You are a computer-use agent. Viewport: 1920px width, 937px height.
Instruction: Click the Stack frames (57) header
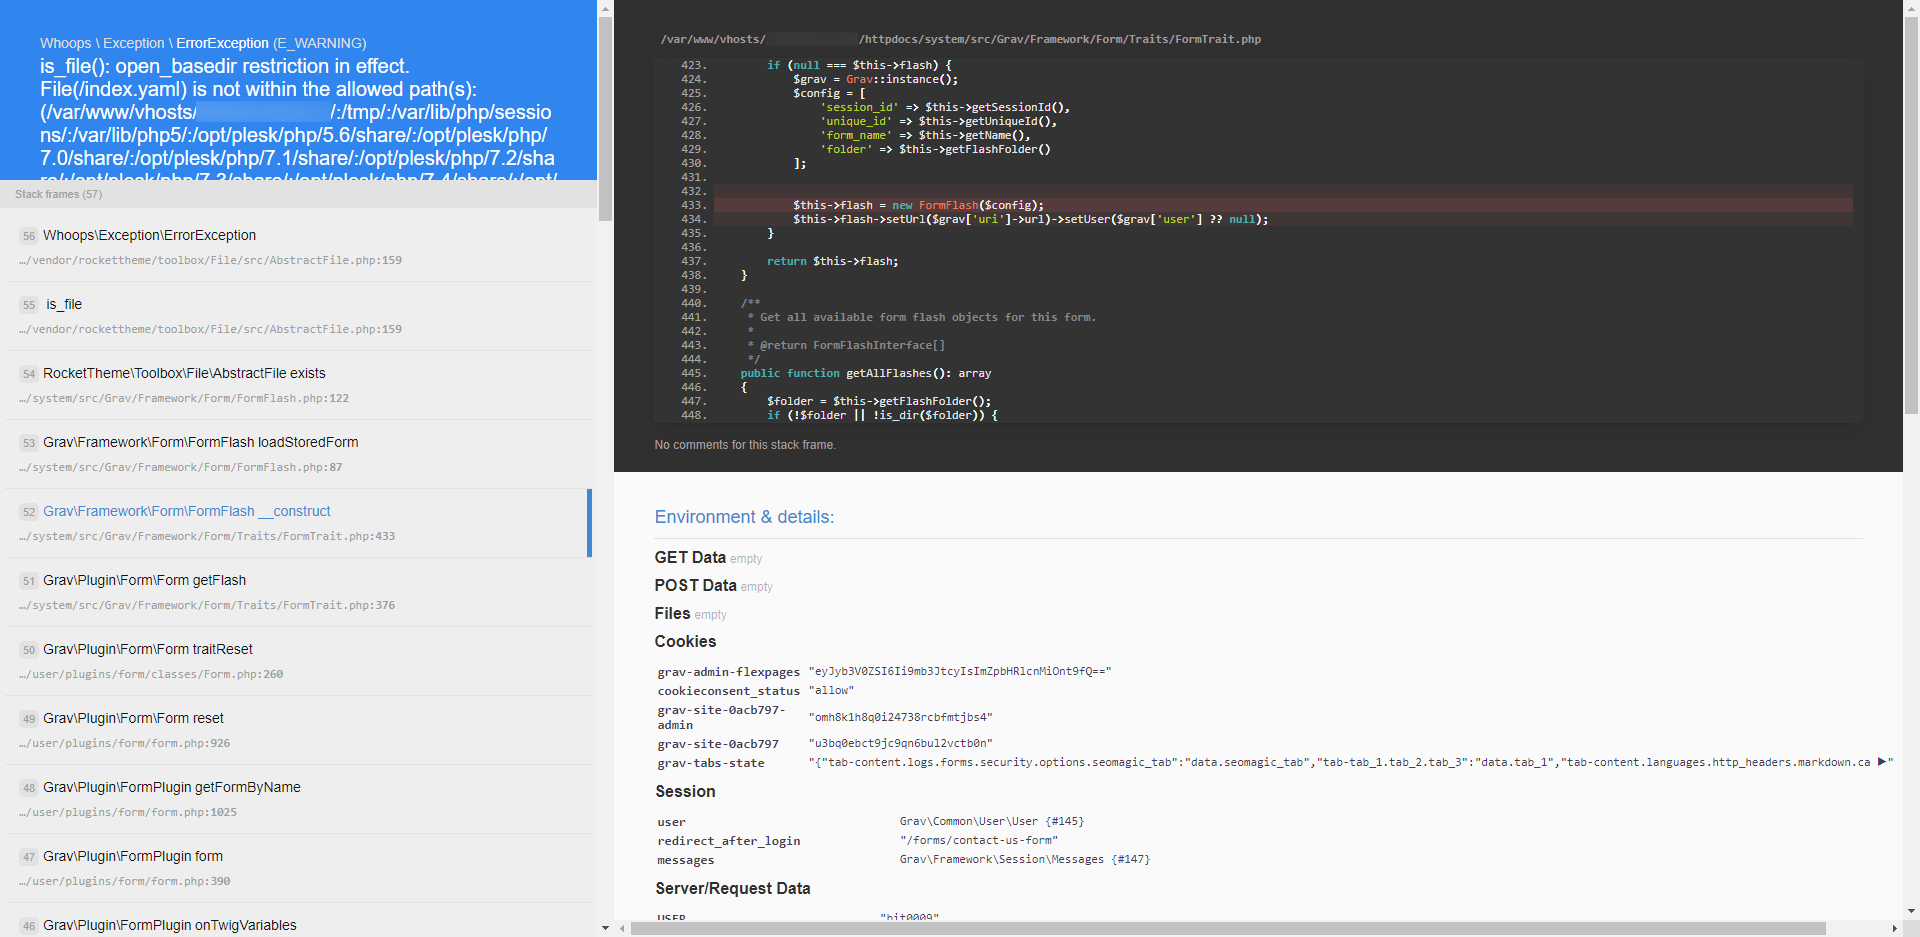[x=58, y=194]
